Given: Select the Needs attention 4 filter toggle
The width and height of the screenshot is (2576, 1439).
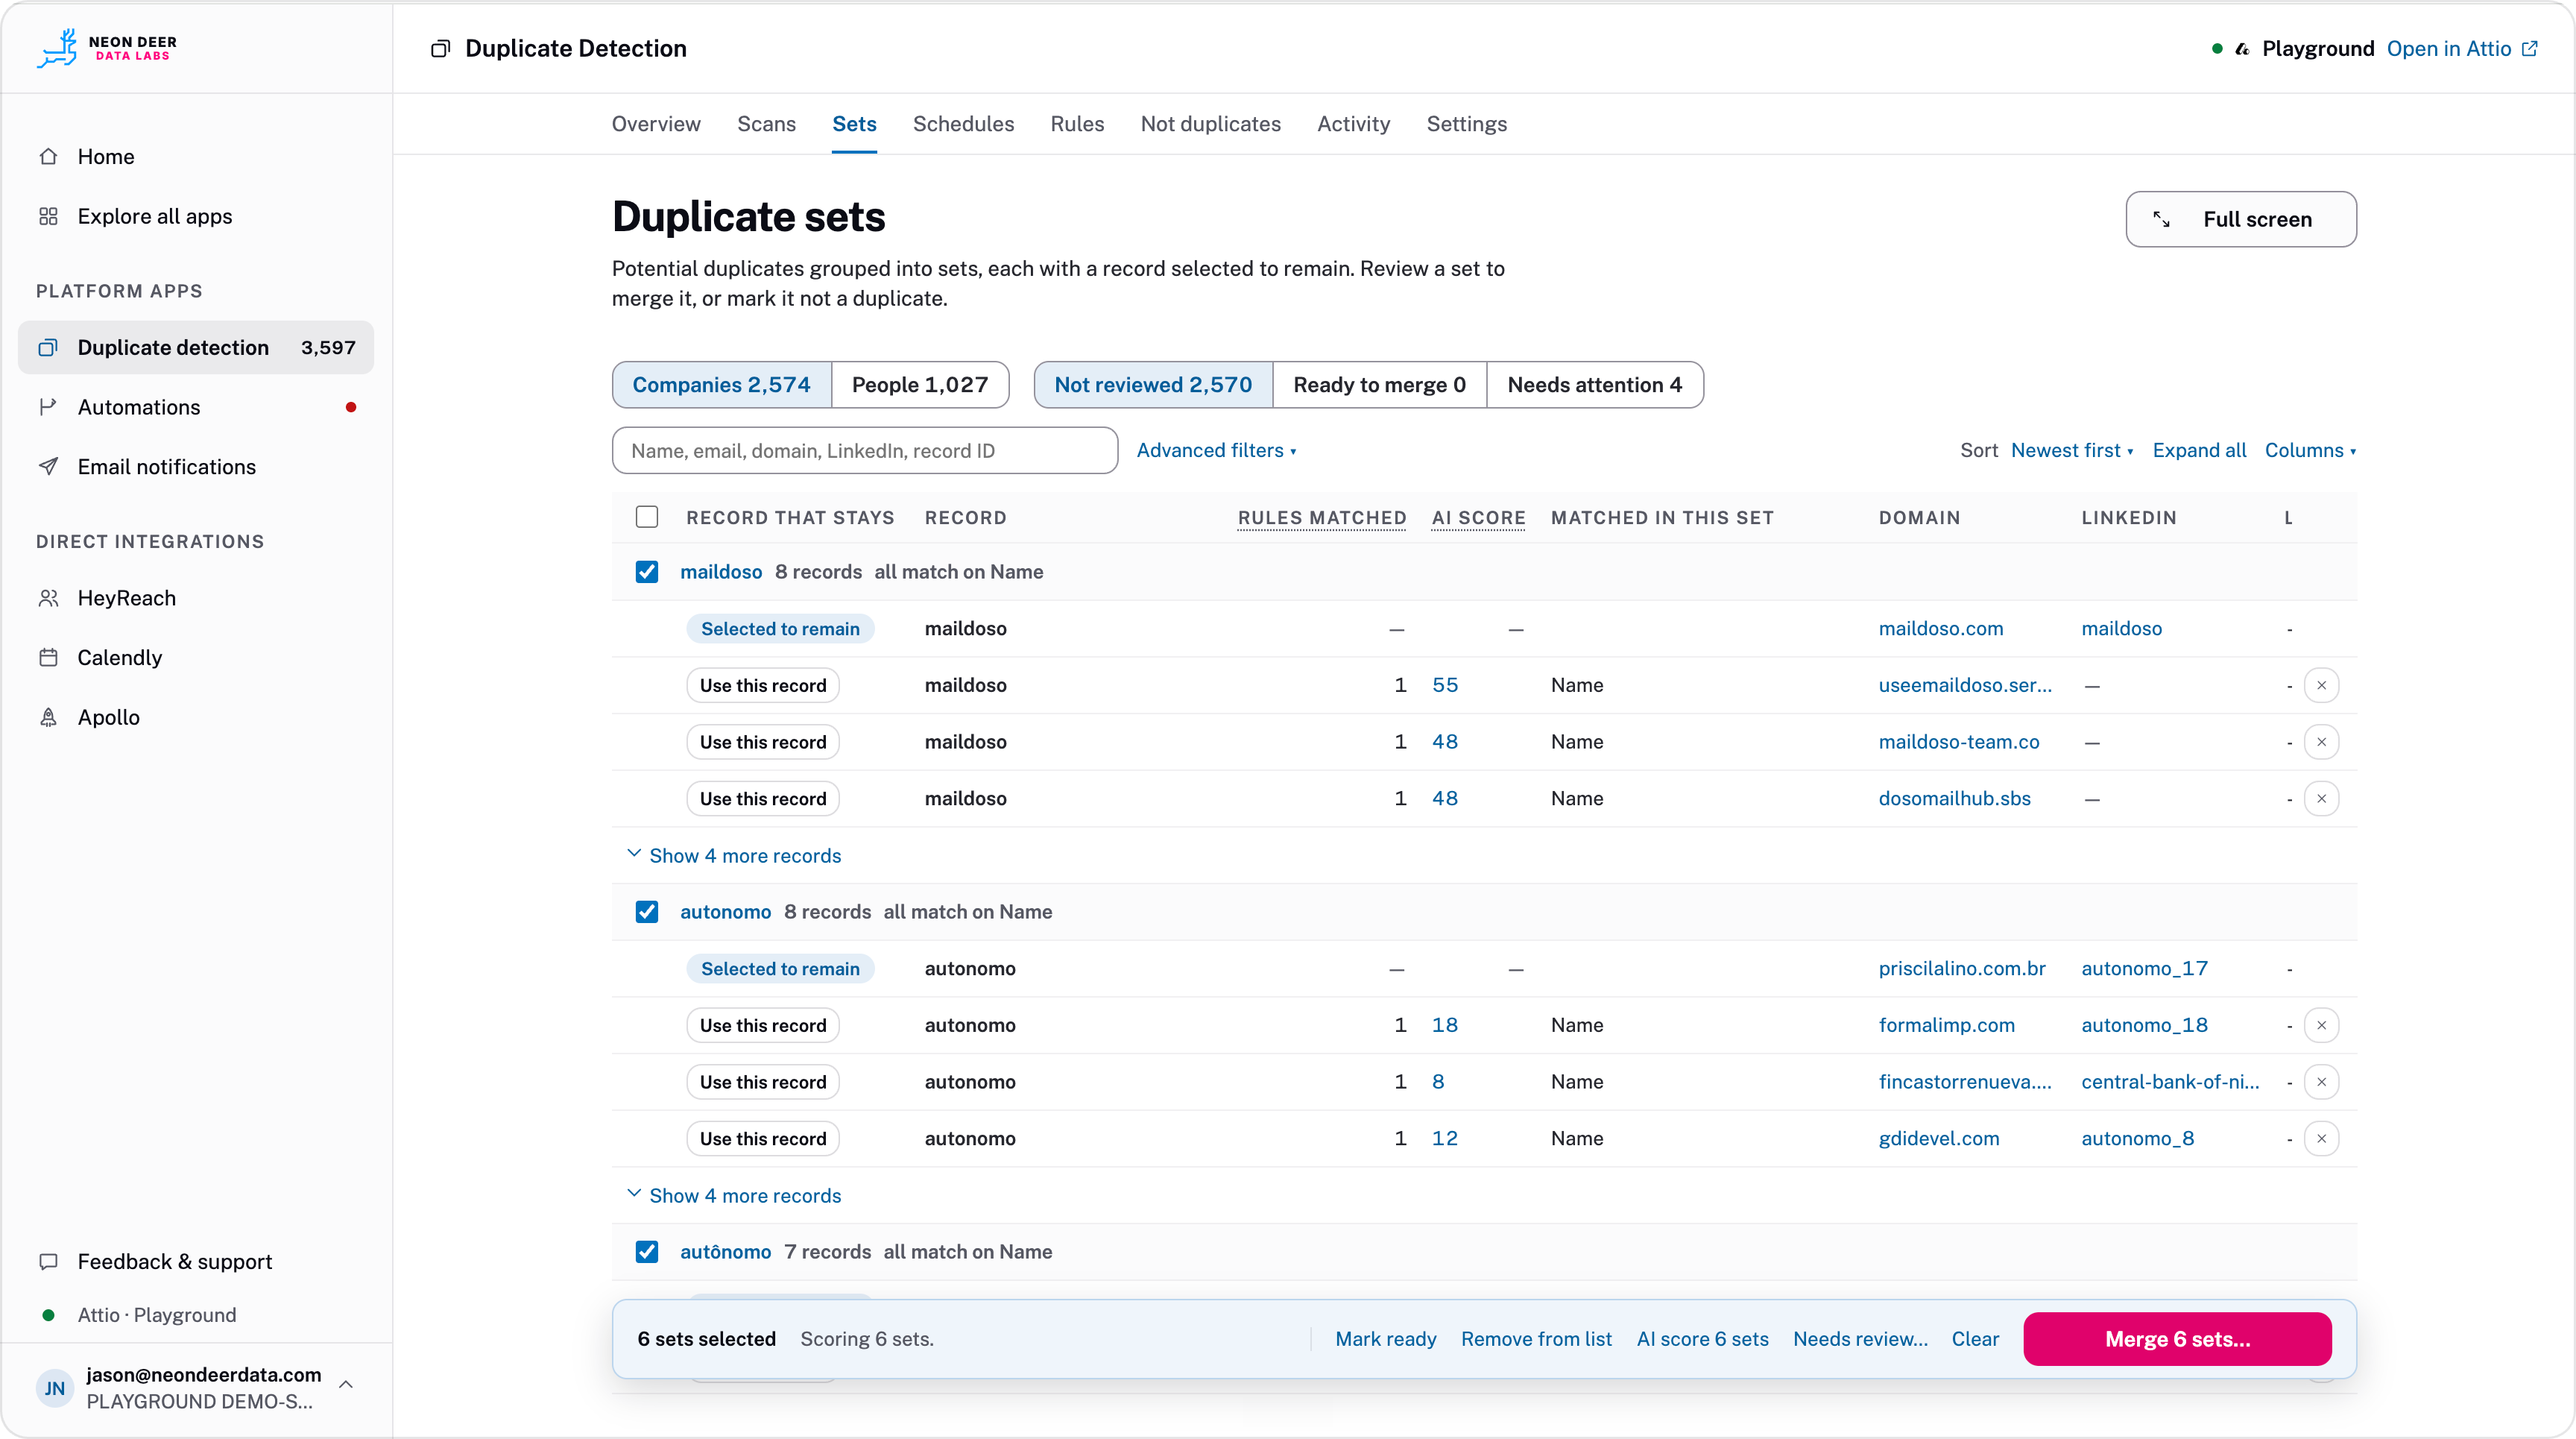Looking at the screenshot, I should click(x=1595, y=385).
